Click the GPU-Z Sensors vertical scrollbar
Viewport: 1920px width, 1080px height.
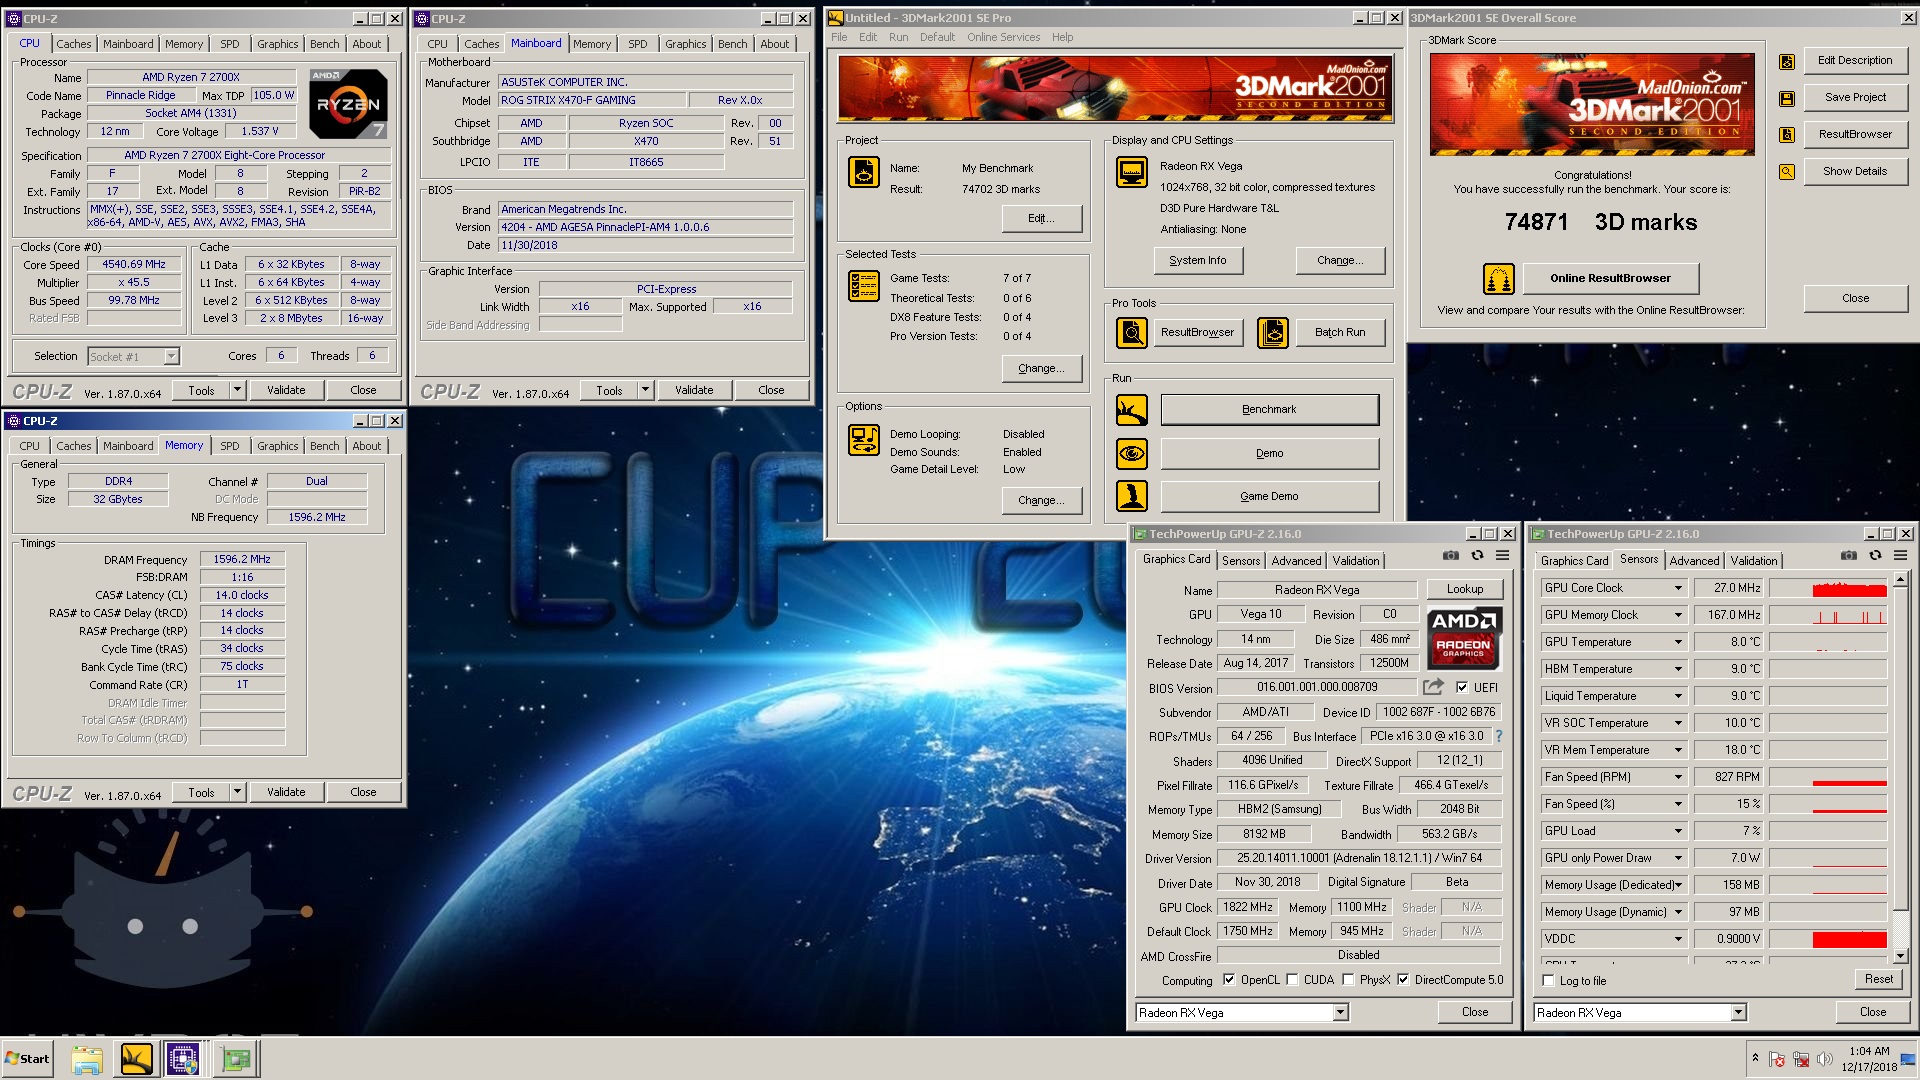click(1900, 768)
